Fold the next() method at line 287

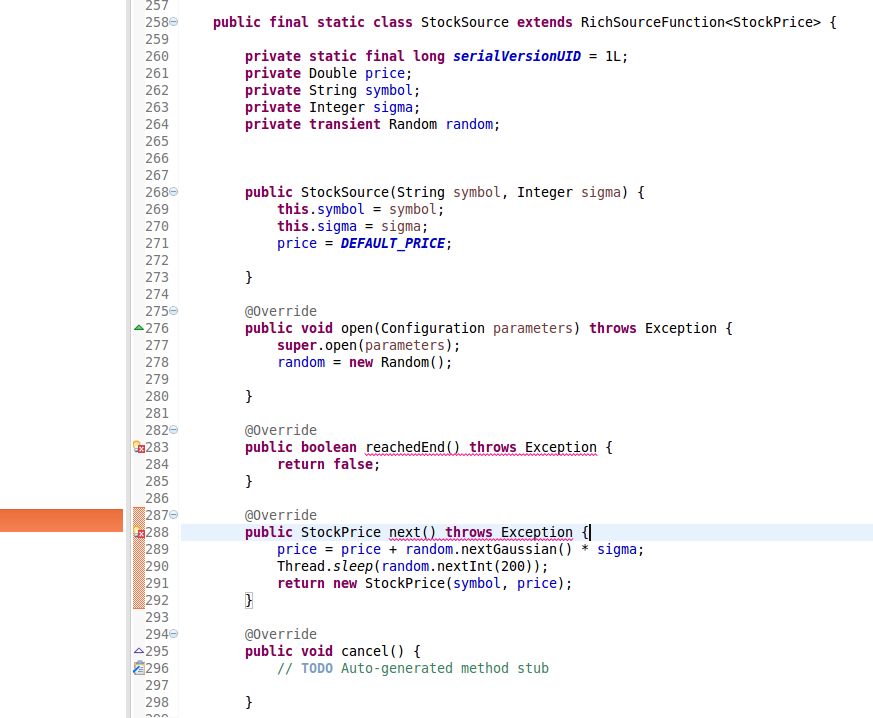click(x=174, y=515)
